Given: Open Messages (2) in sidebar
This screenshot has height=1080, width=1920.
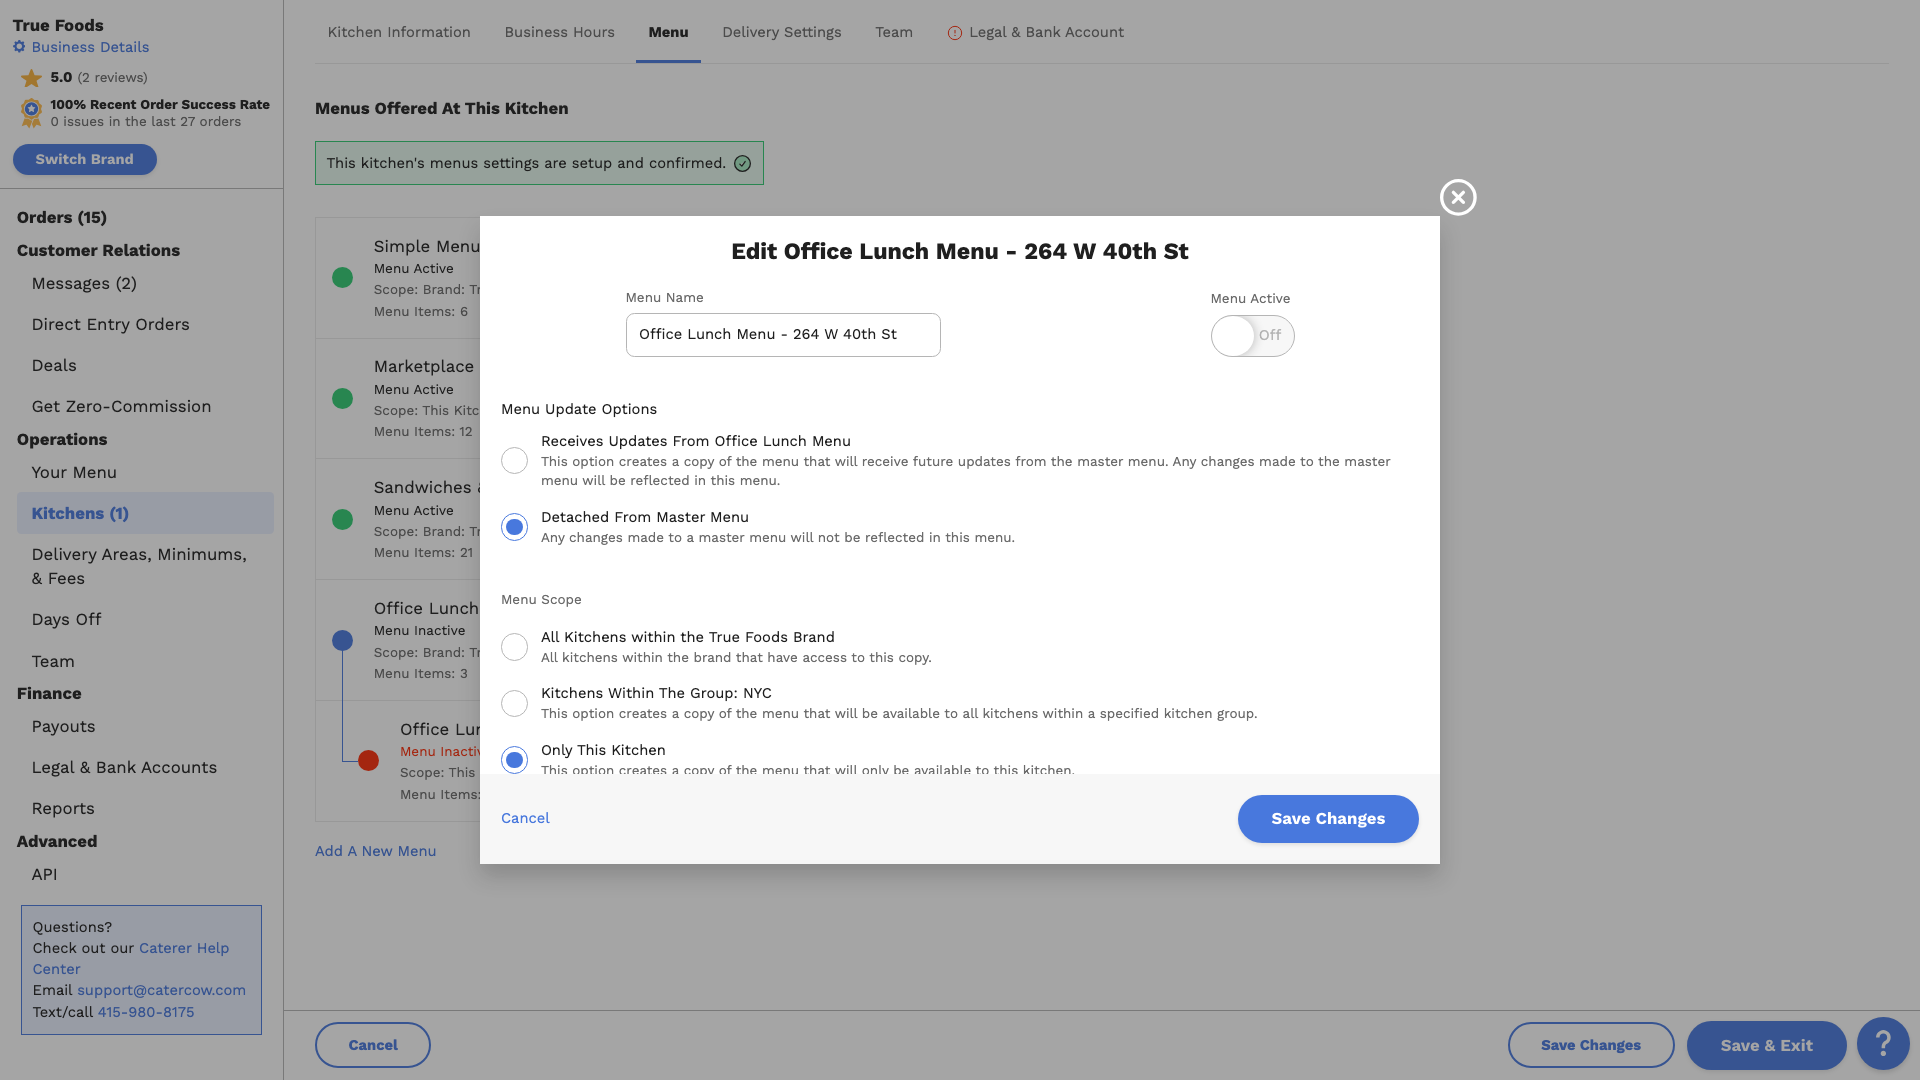Looking at the screenshot, I should 84,284.
